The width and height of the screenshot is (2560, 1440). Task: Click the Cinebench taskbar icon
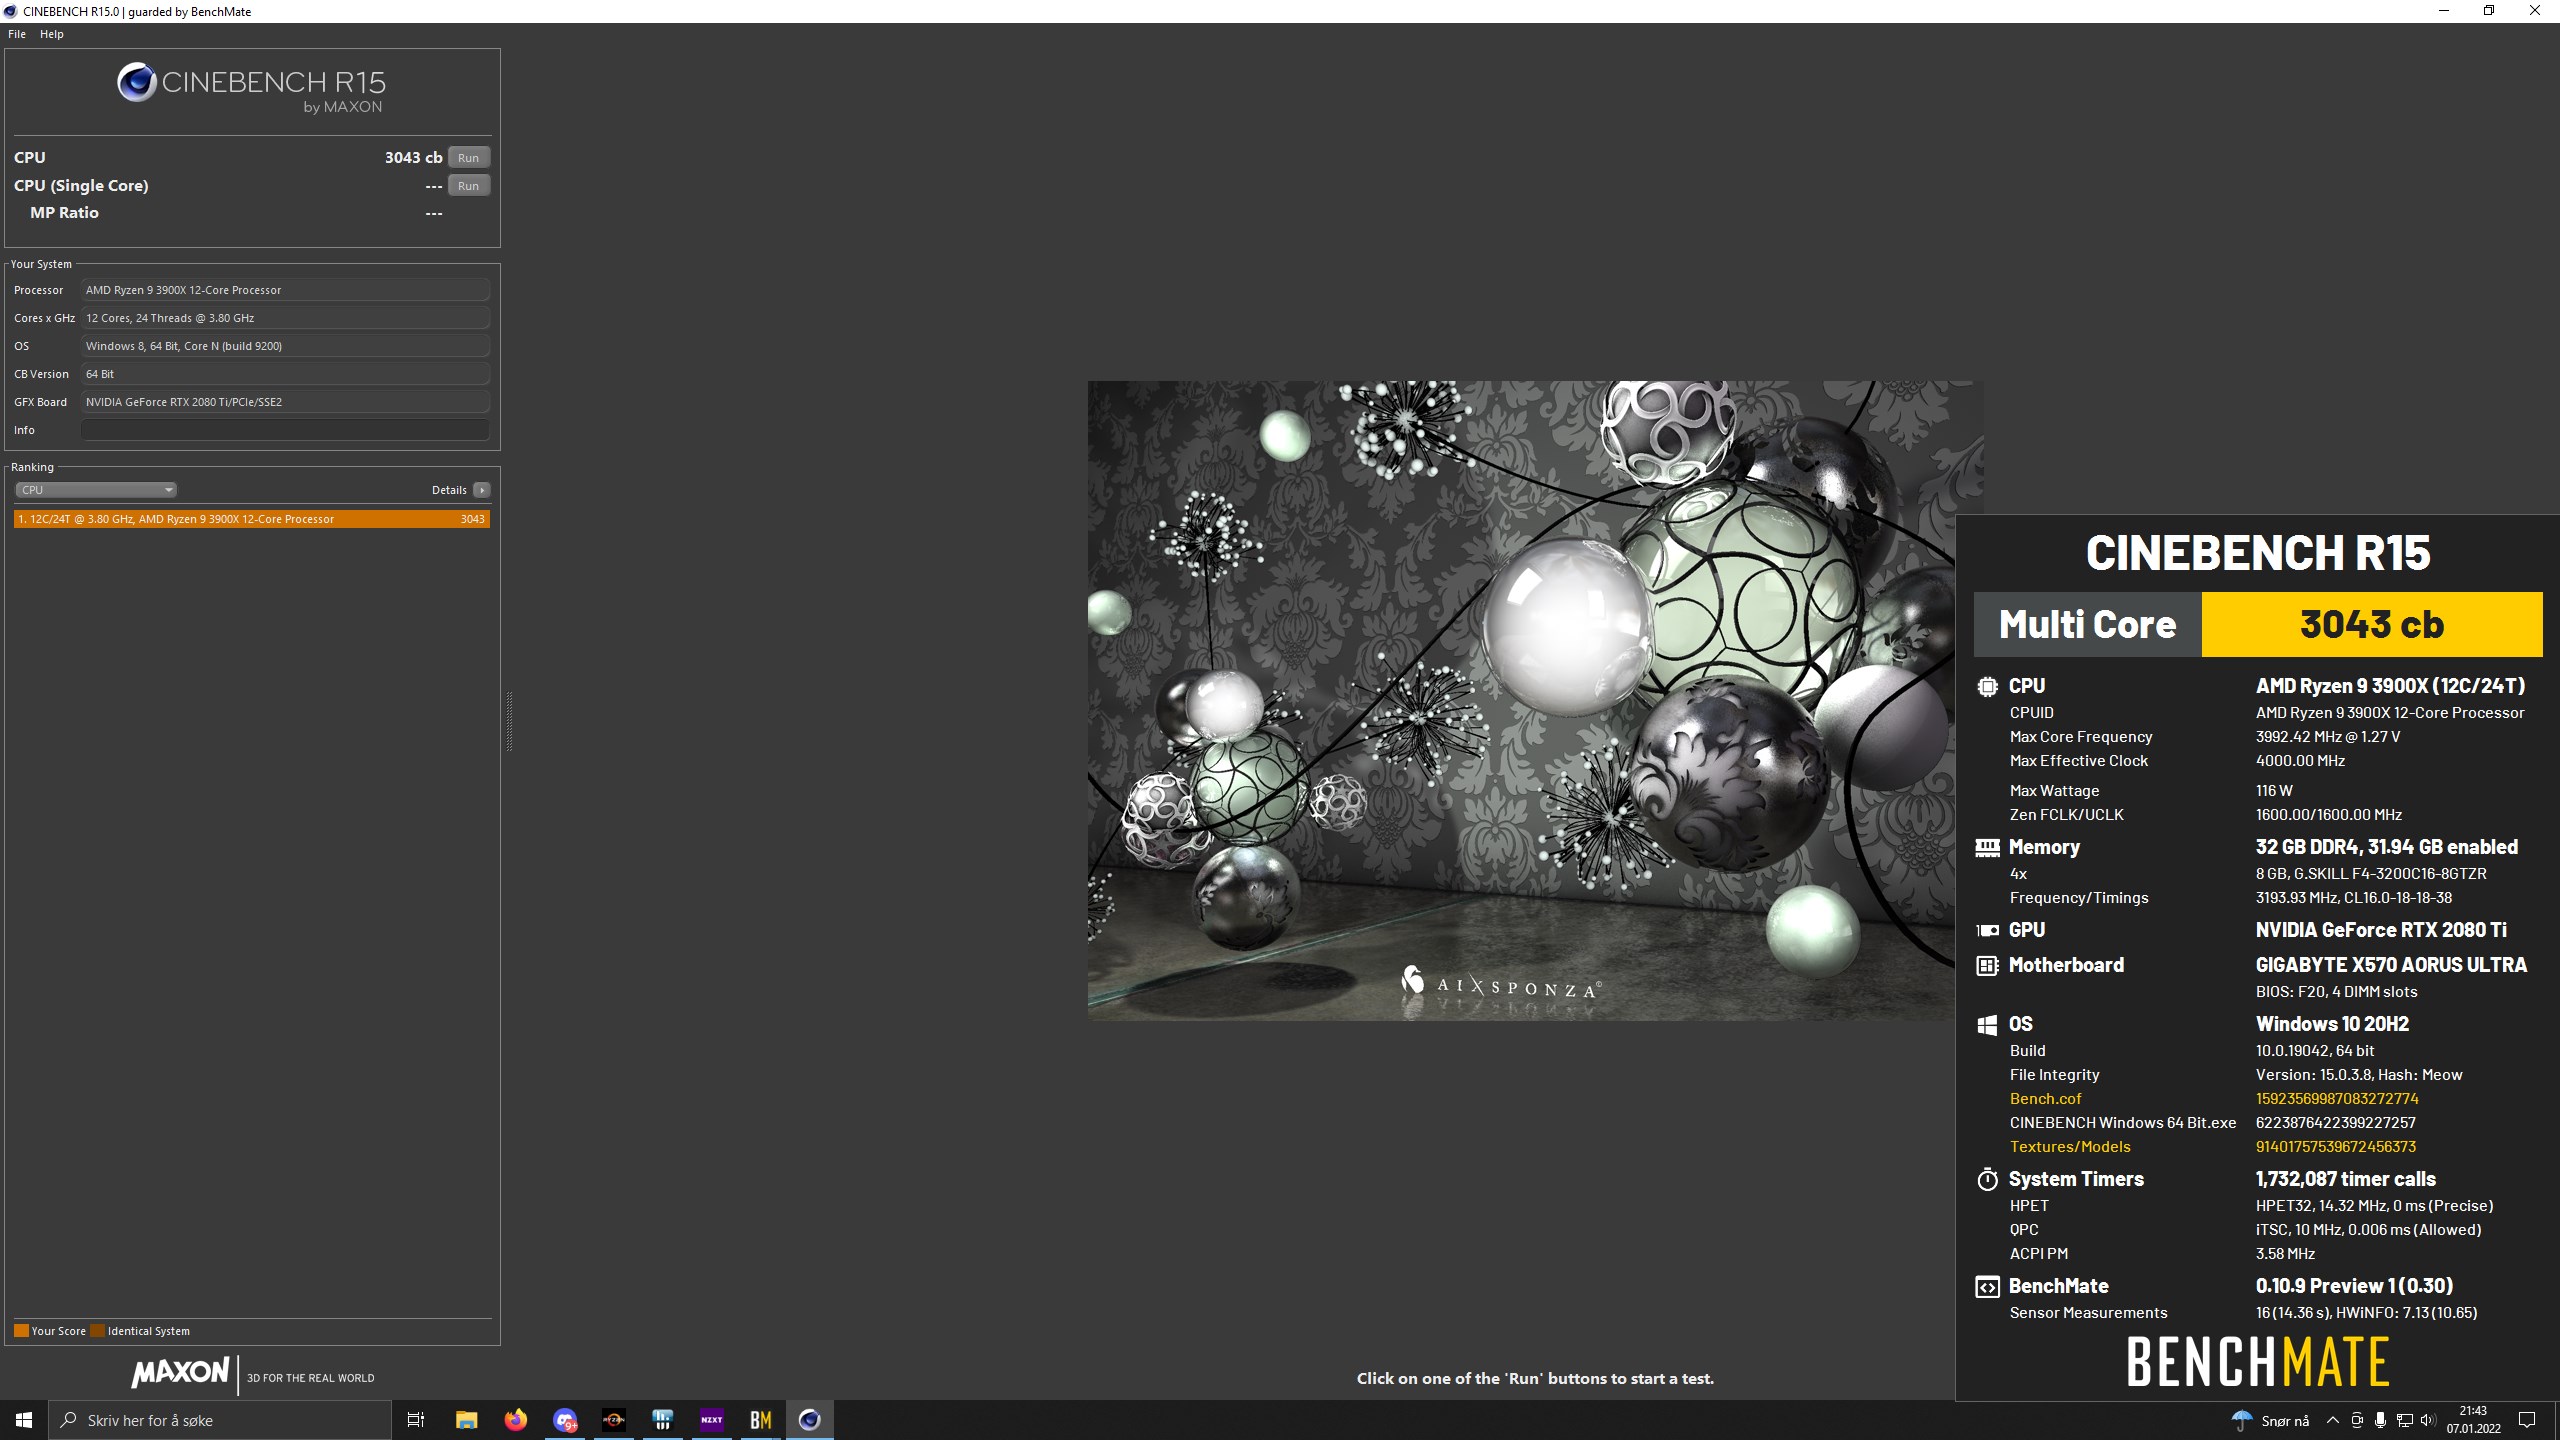809,1420
